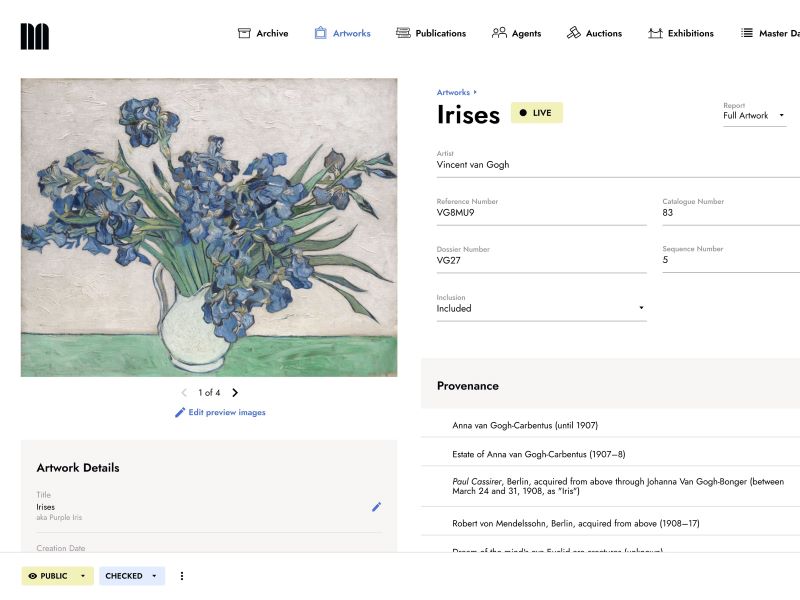Viewport: 800px width, 600px height.
Task: Click the Publications books icon
Action: [x=403, y=33]
